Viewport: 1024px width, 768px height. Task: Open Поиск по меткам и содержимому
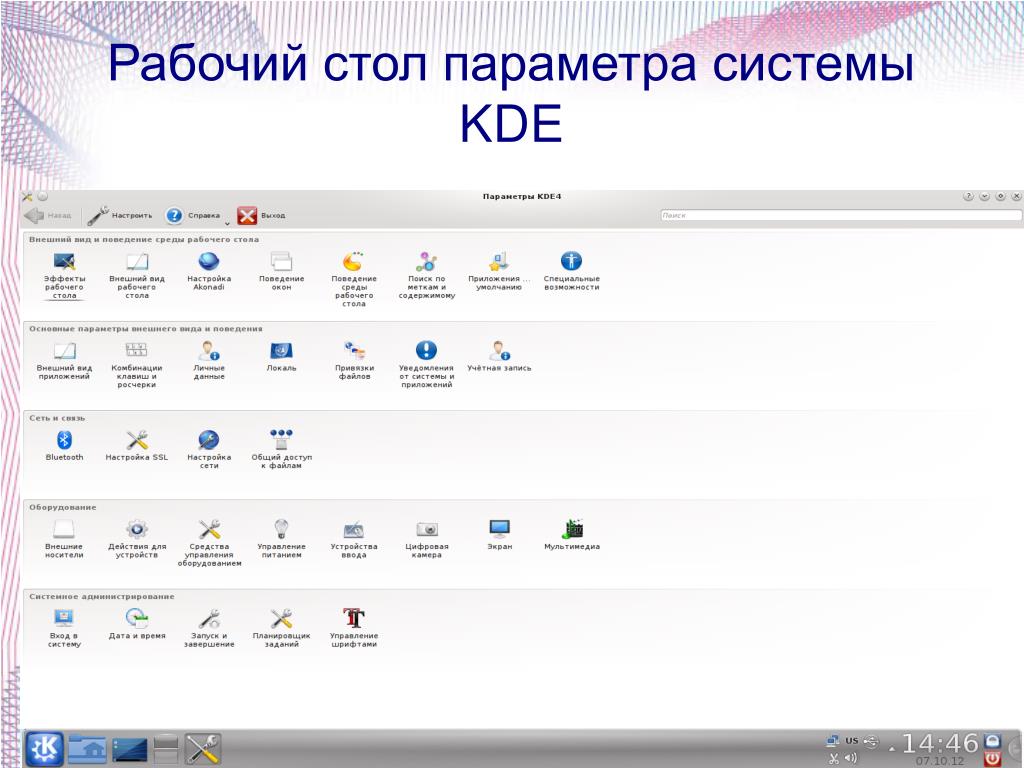pyautogui.click(x=426, y=276)
